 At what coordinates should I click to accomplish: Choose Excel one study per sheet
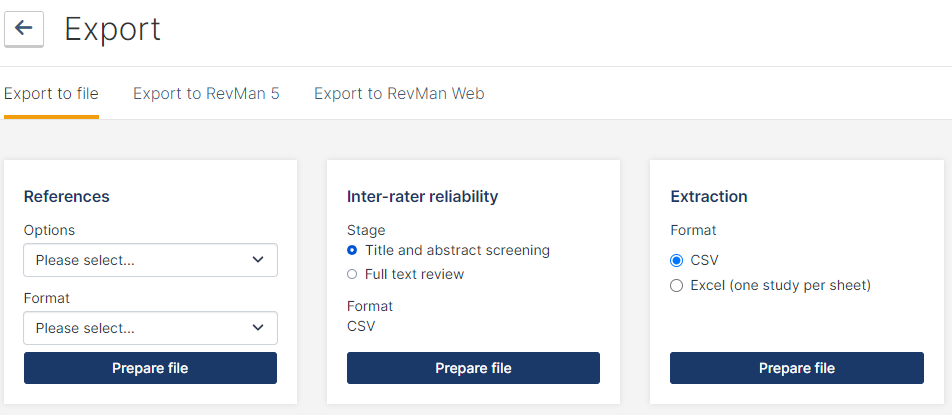(676, 285)
